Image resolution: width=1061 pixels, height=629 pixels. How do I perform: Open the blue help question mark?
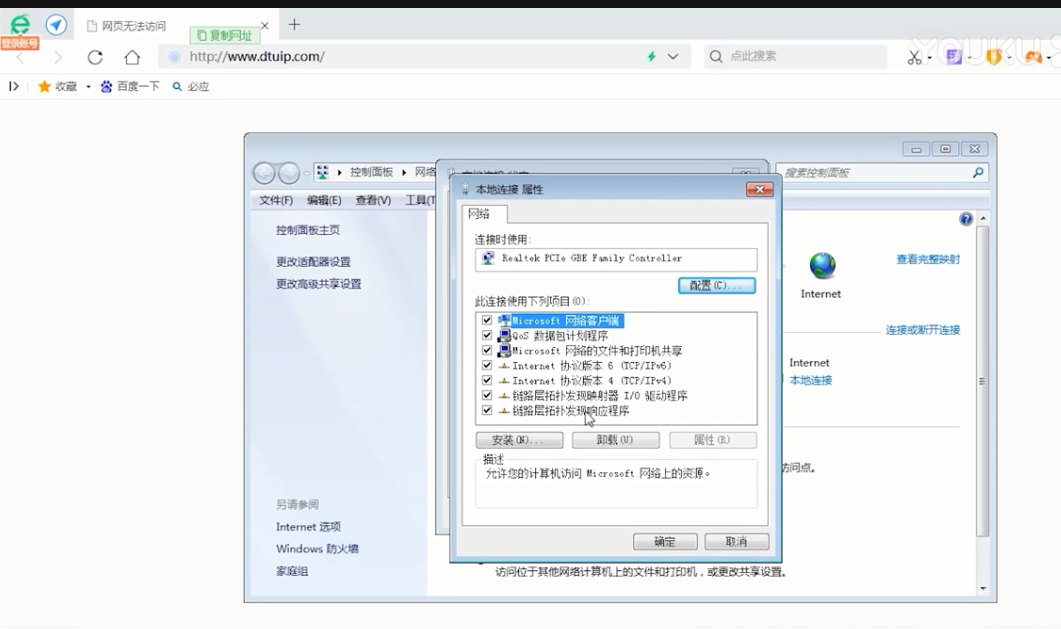coord(966,219)
